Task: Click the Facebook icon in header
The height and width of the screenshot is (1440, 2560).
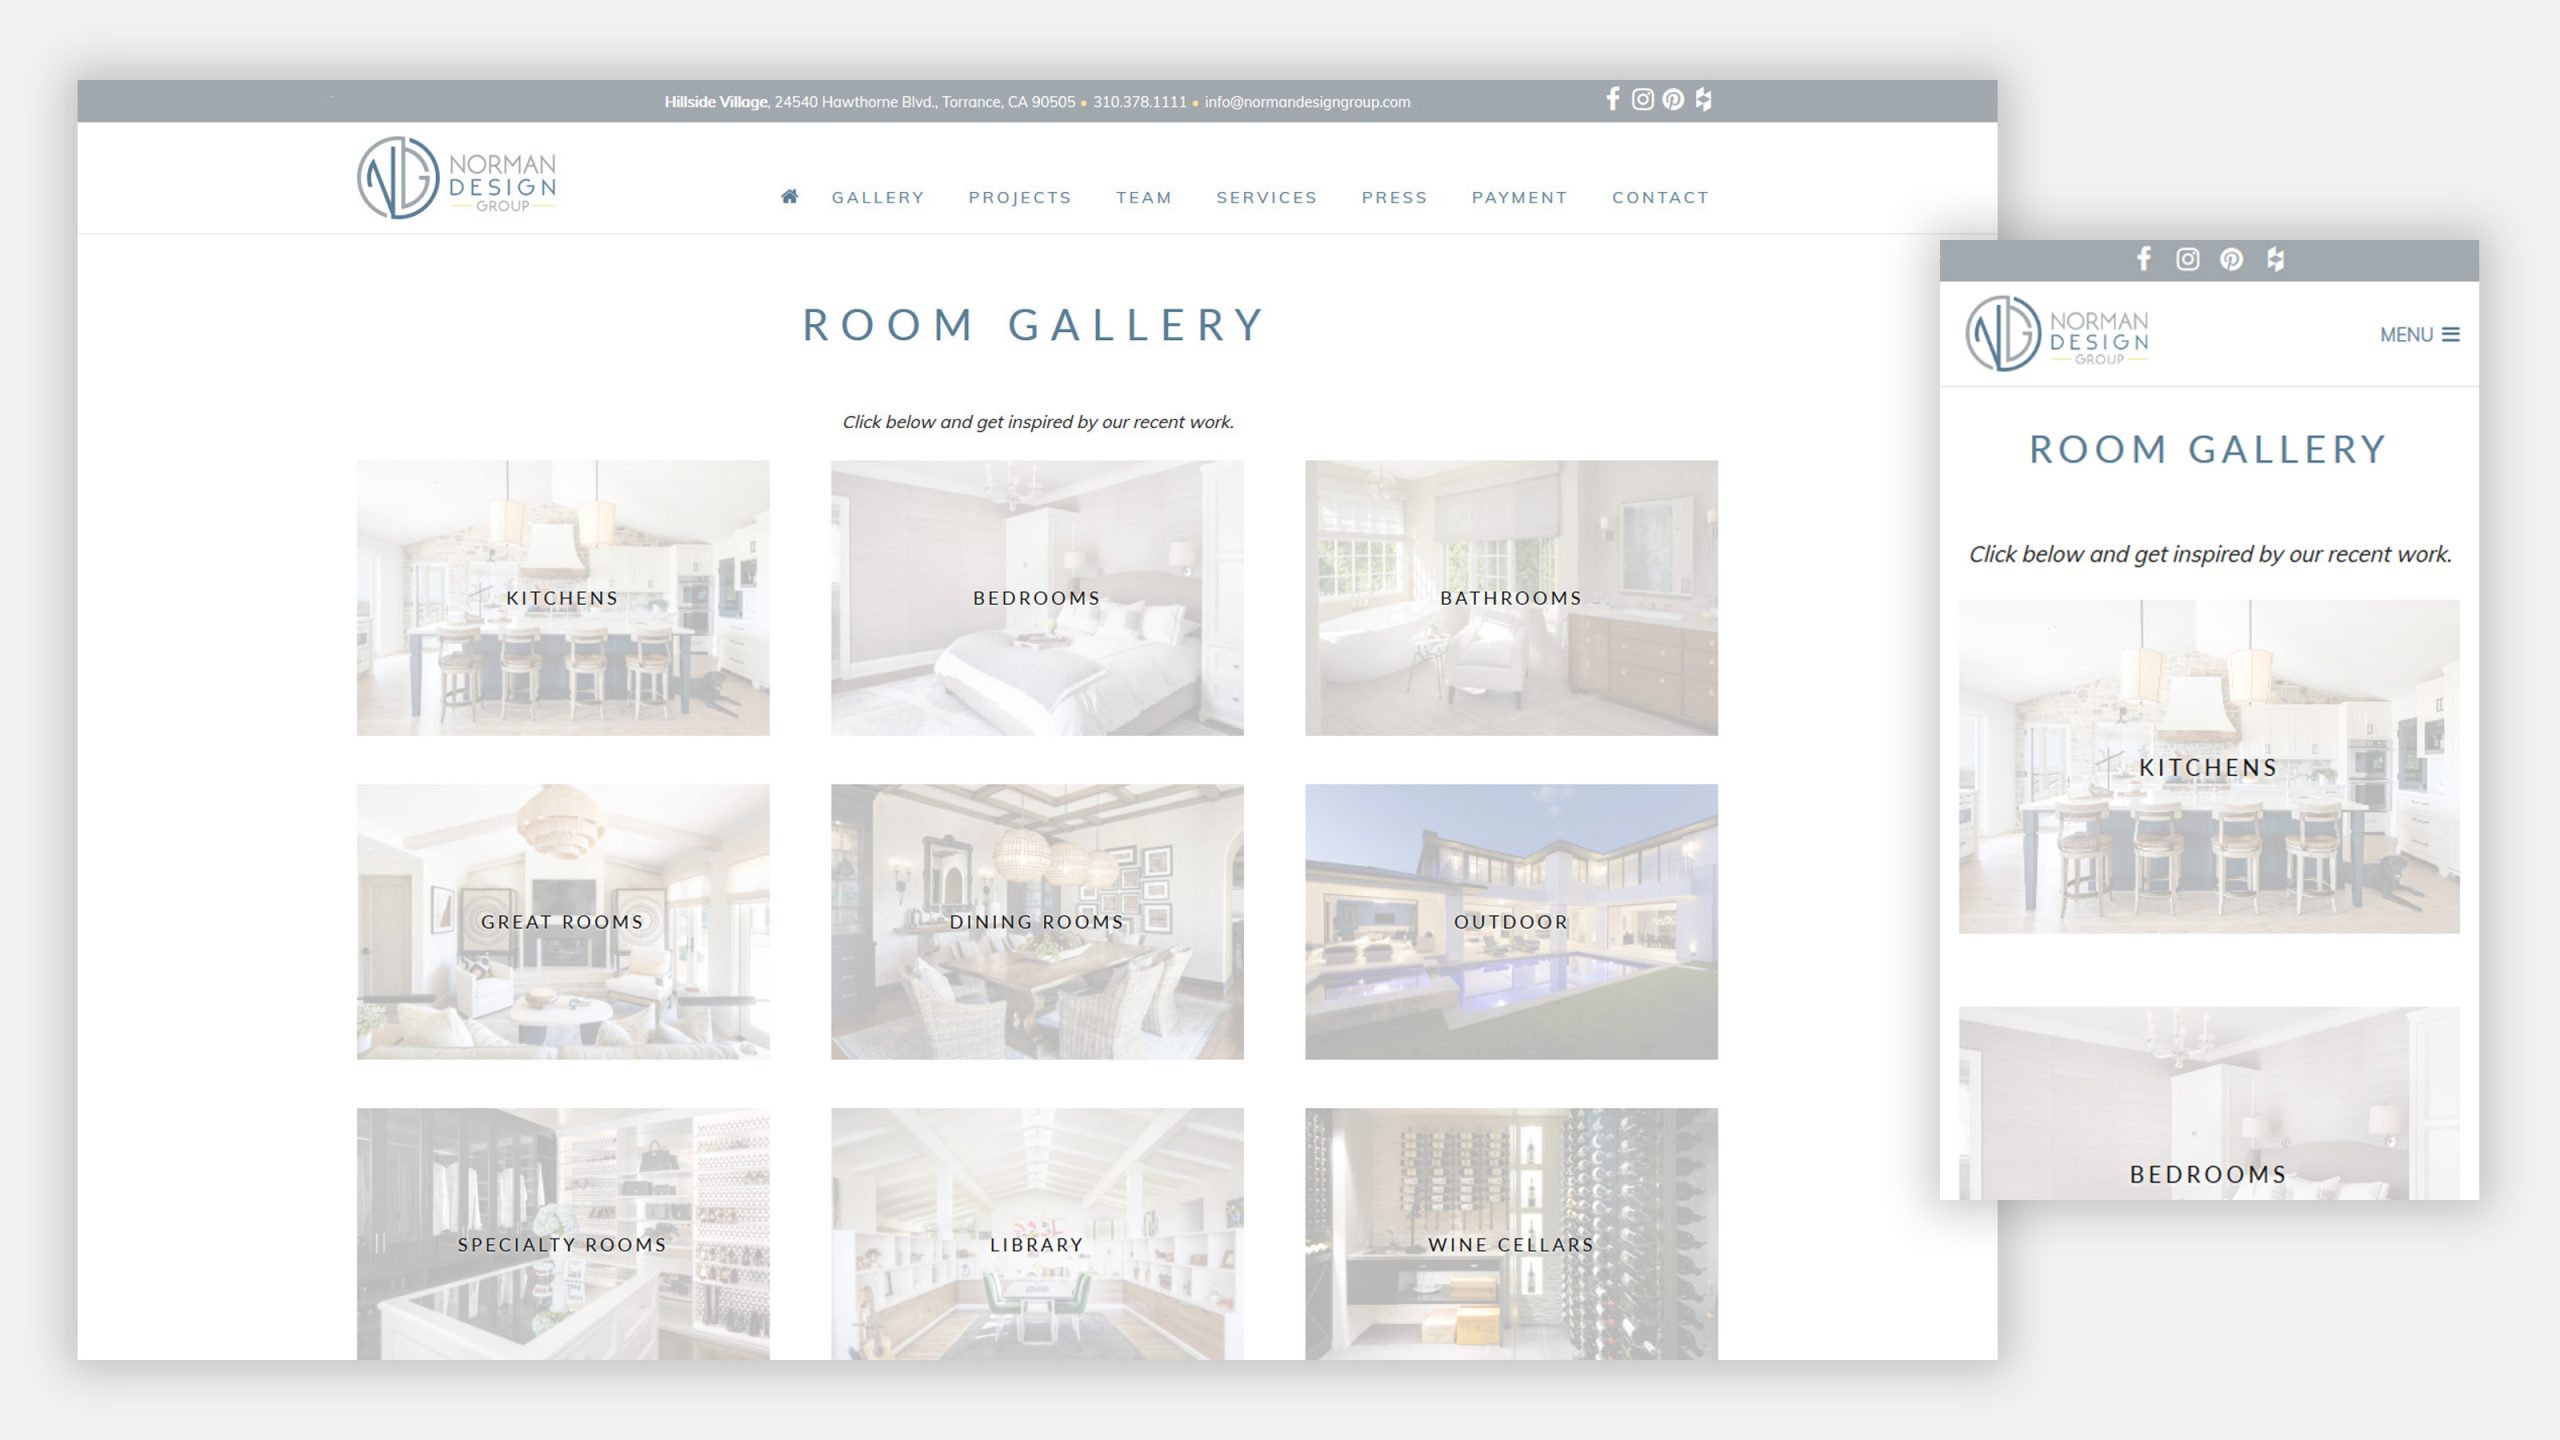Action: [x=1611, y=98]
